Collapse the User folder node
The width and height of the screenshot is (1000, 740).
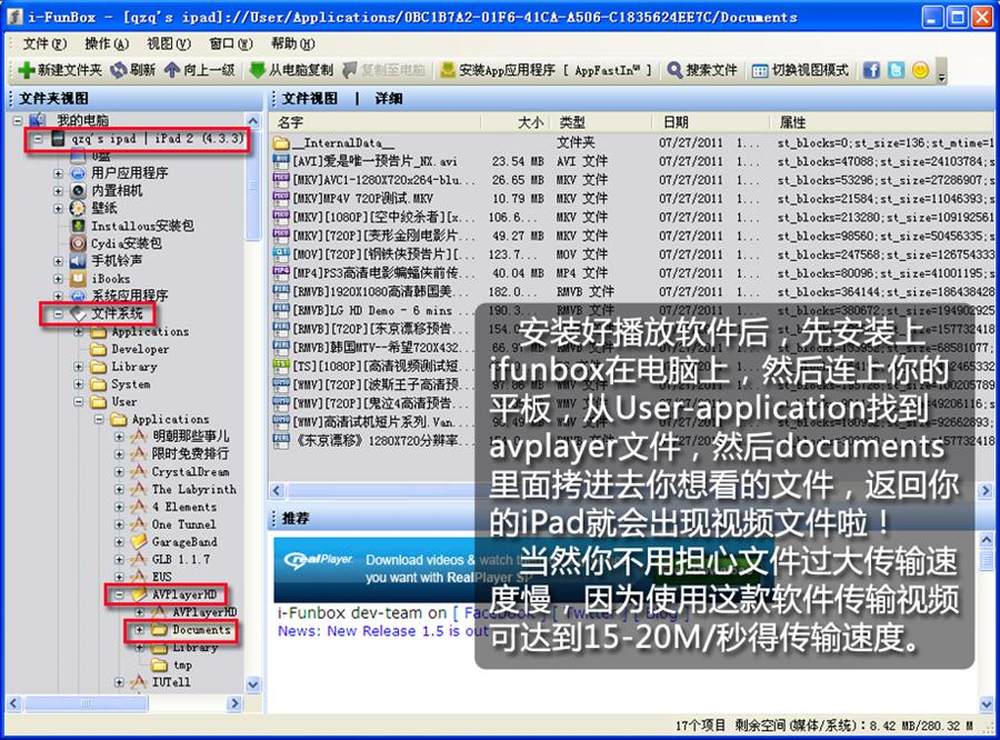tap(78, 402)
